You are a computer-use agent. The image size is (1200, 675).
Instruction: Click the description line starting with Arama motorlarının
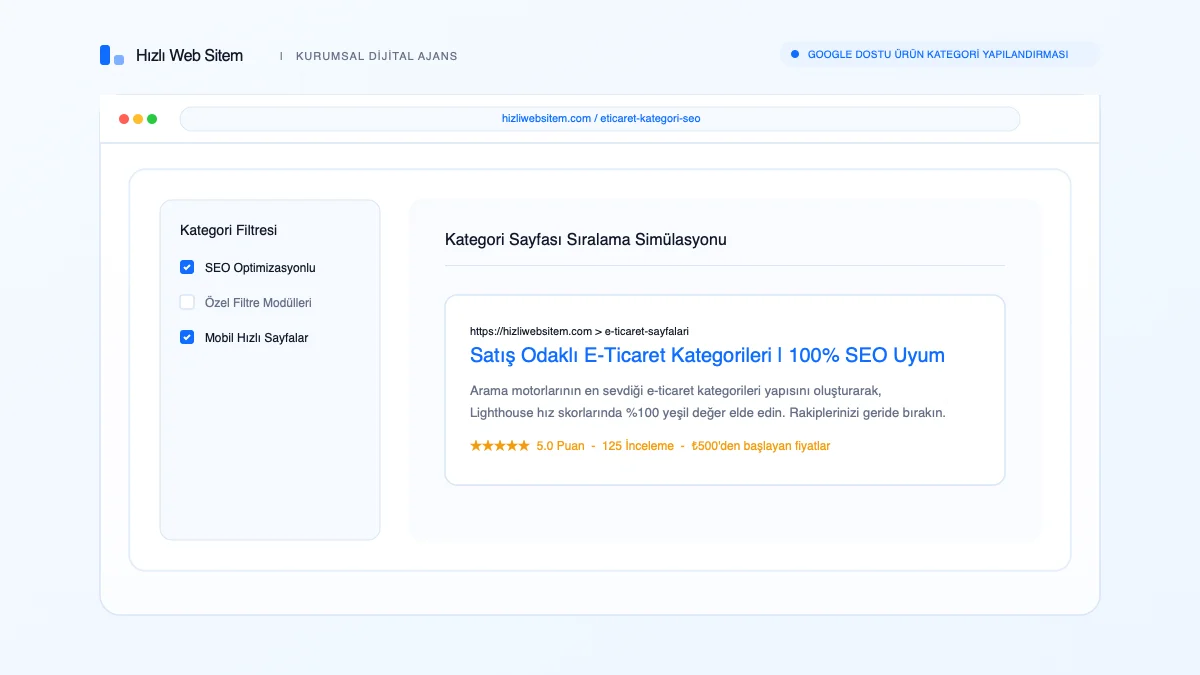(x=675, y=390)
